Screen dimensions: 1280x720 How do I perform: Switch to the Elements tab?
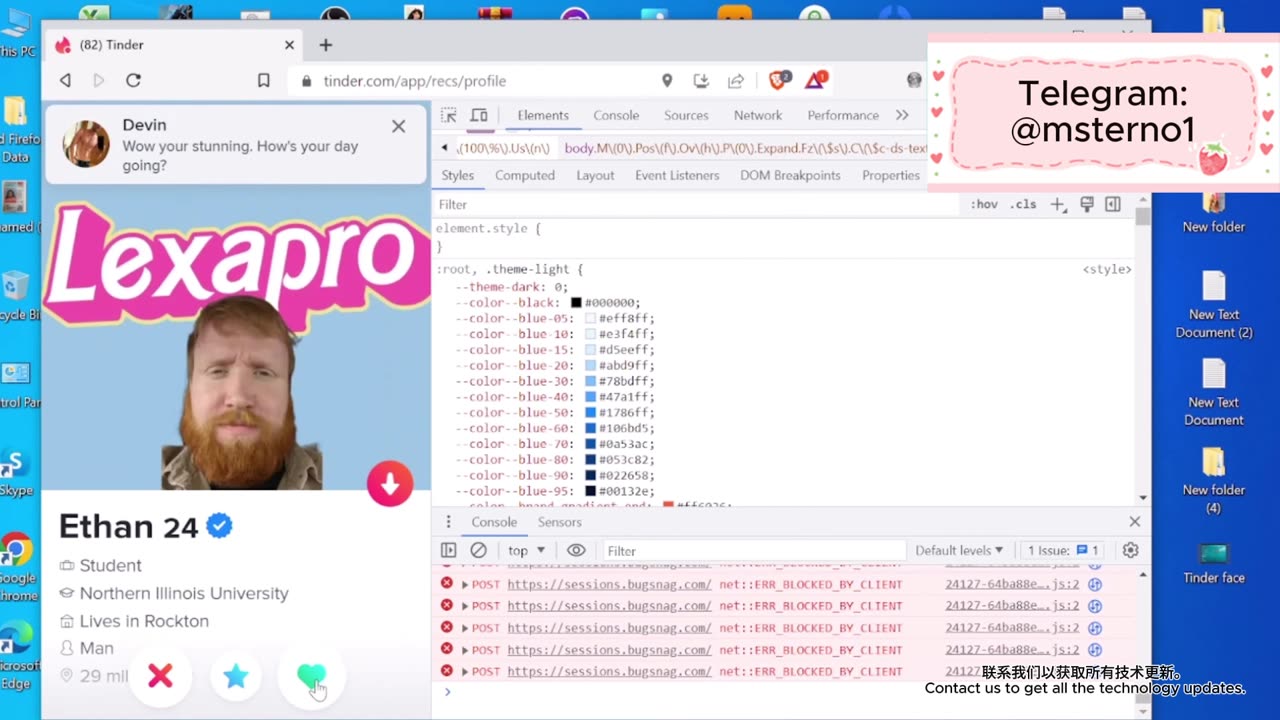point(543,115)
